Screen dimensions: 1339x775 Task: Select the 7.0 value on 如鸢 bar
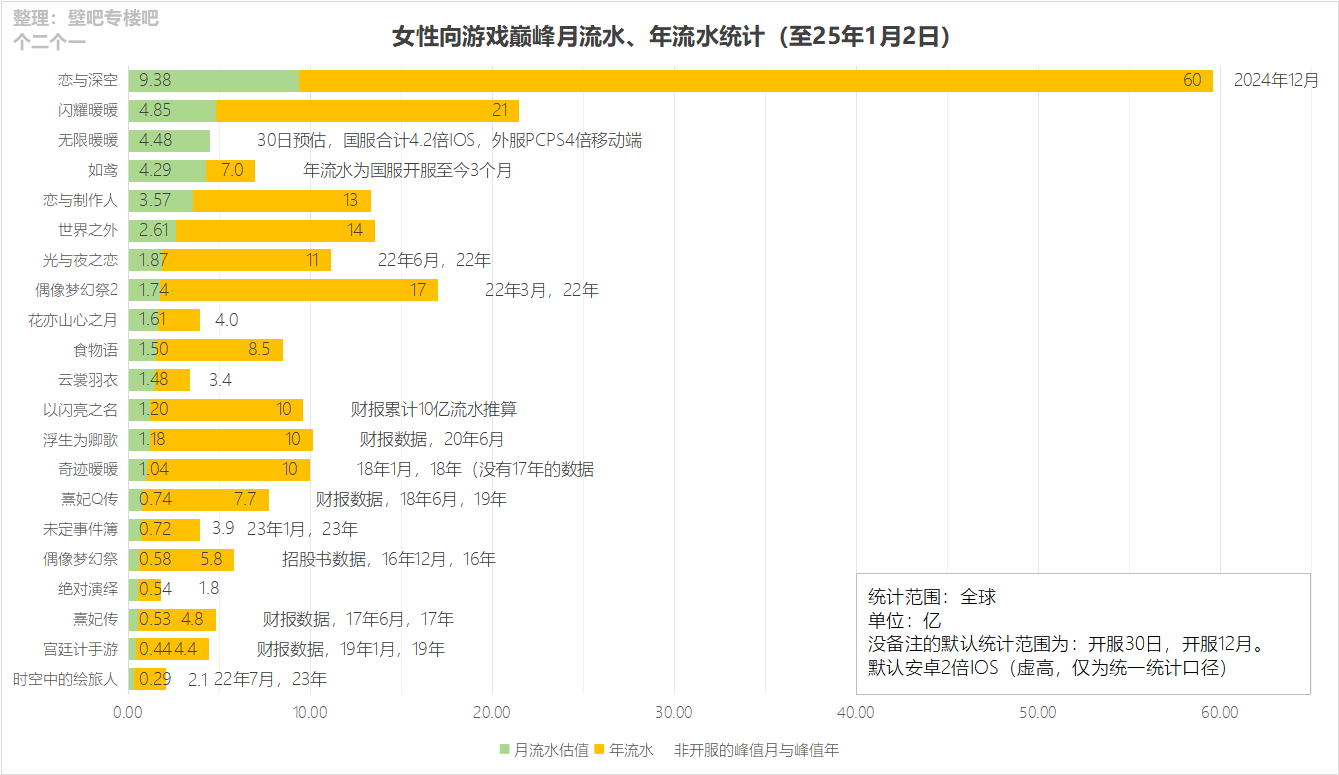tap(232, 171)
